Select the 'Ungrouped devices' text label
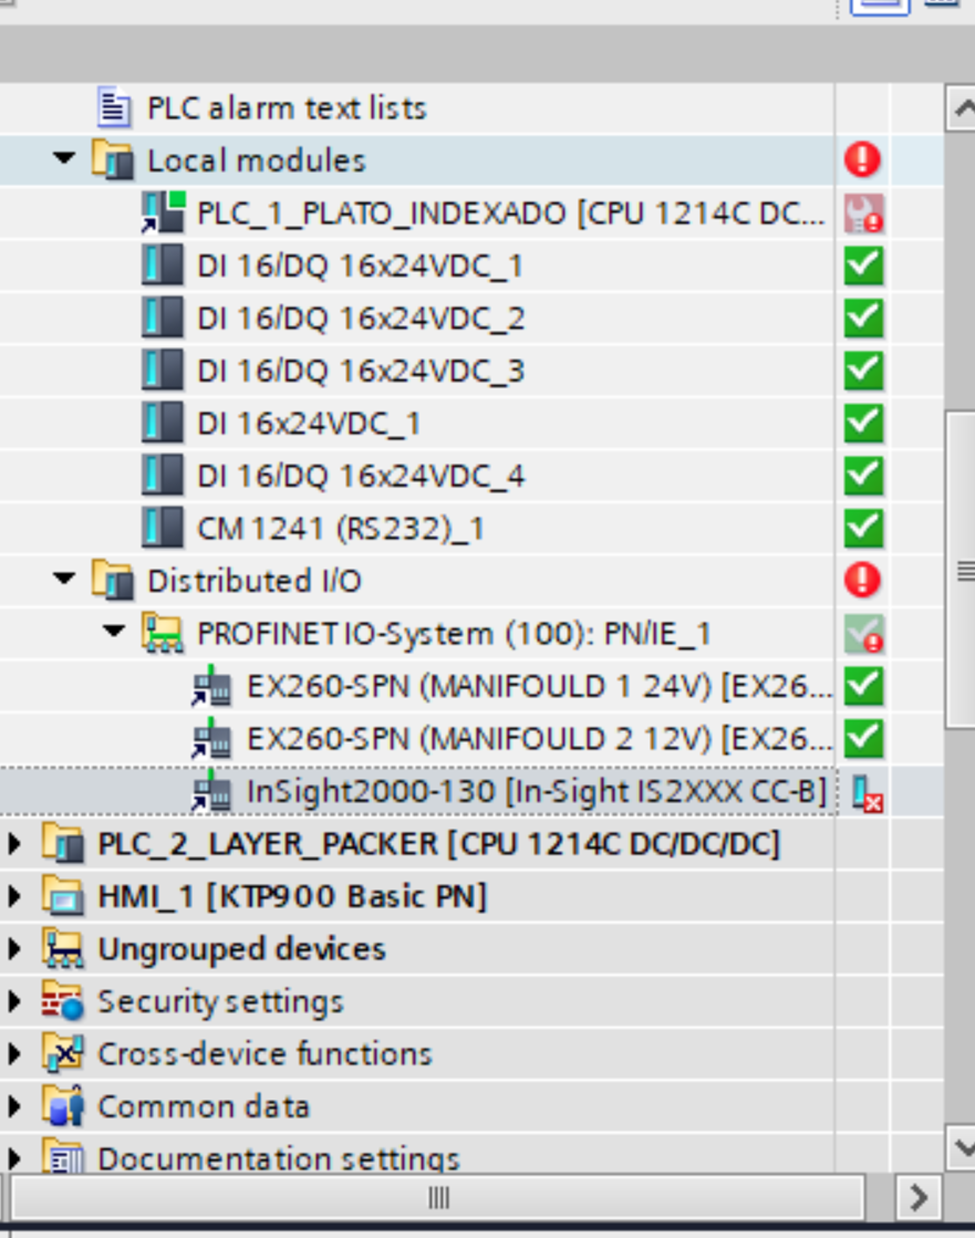This screenshot has height=1238, width=975. [241, 949]
